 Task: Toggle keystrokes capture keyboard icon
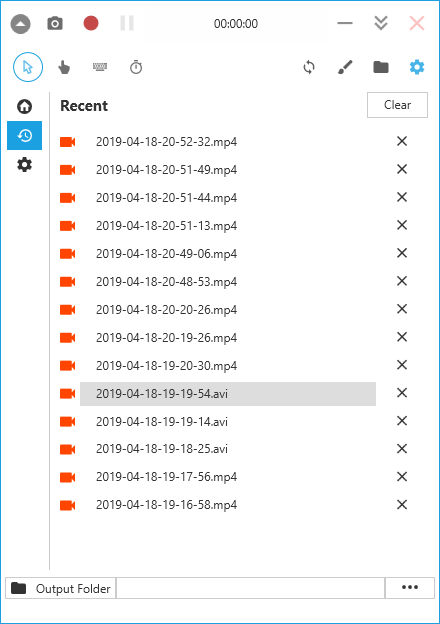pyautogui.click(x=100, y=66)
